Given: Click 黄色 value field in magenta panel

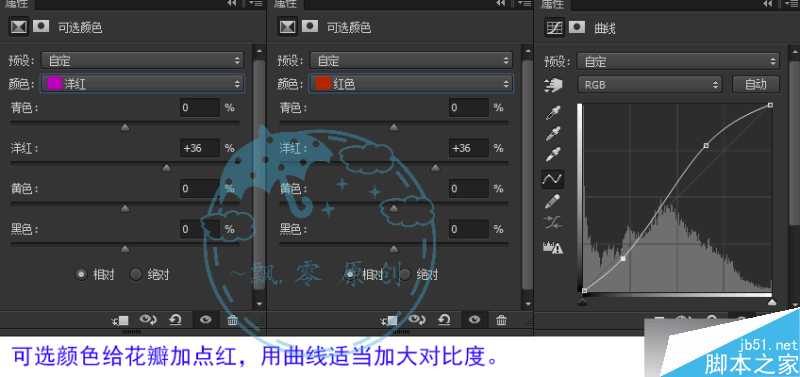Looking at the screenshot, I should (x=200, y=189).
